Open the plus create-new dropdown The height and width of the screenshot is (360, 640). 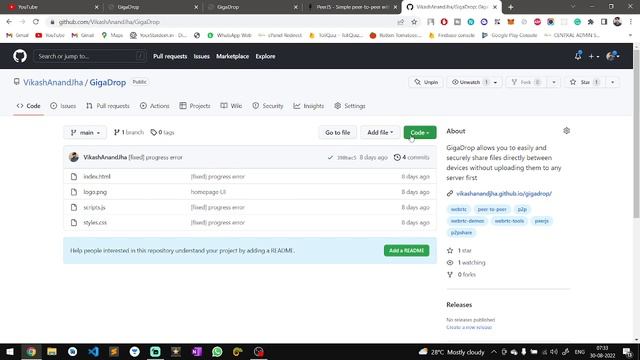click(593, 56)
